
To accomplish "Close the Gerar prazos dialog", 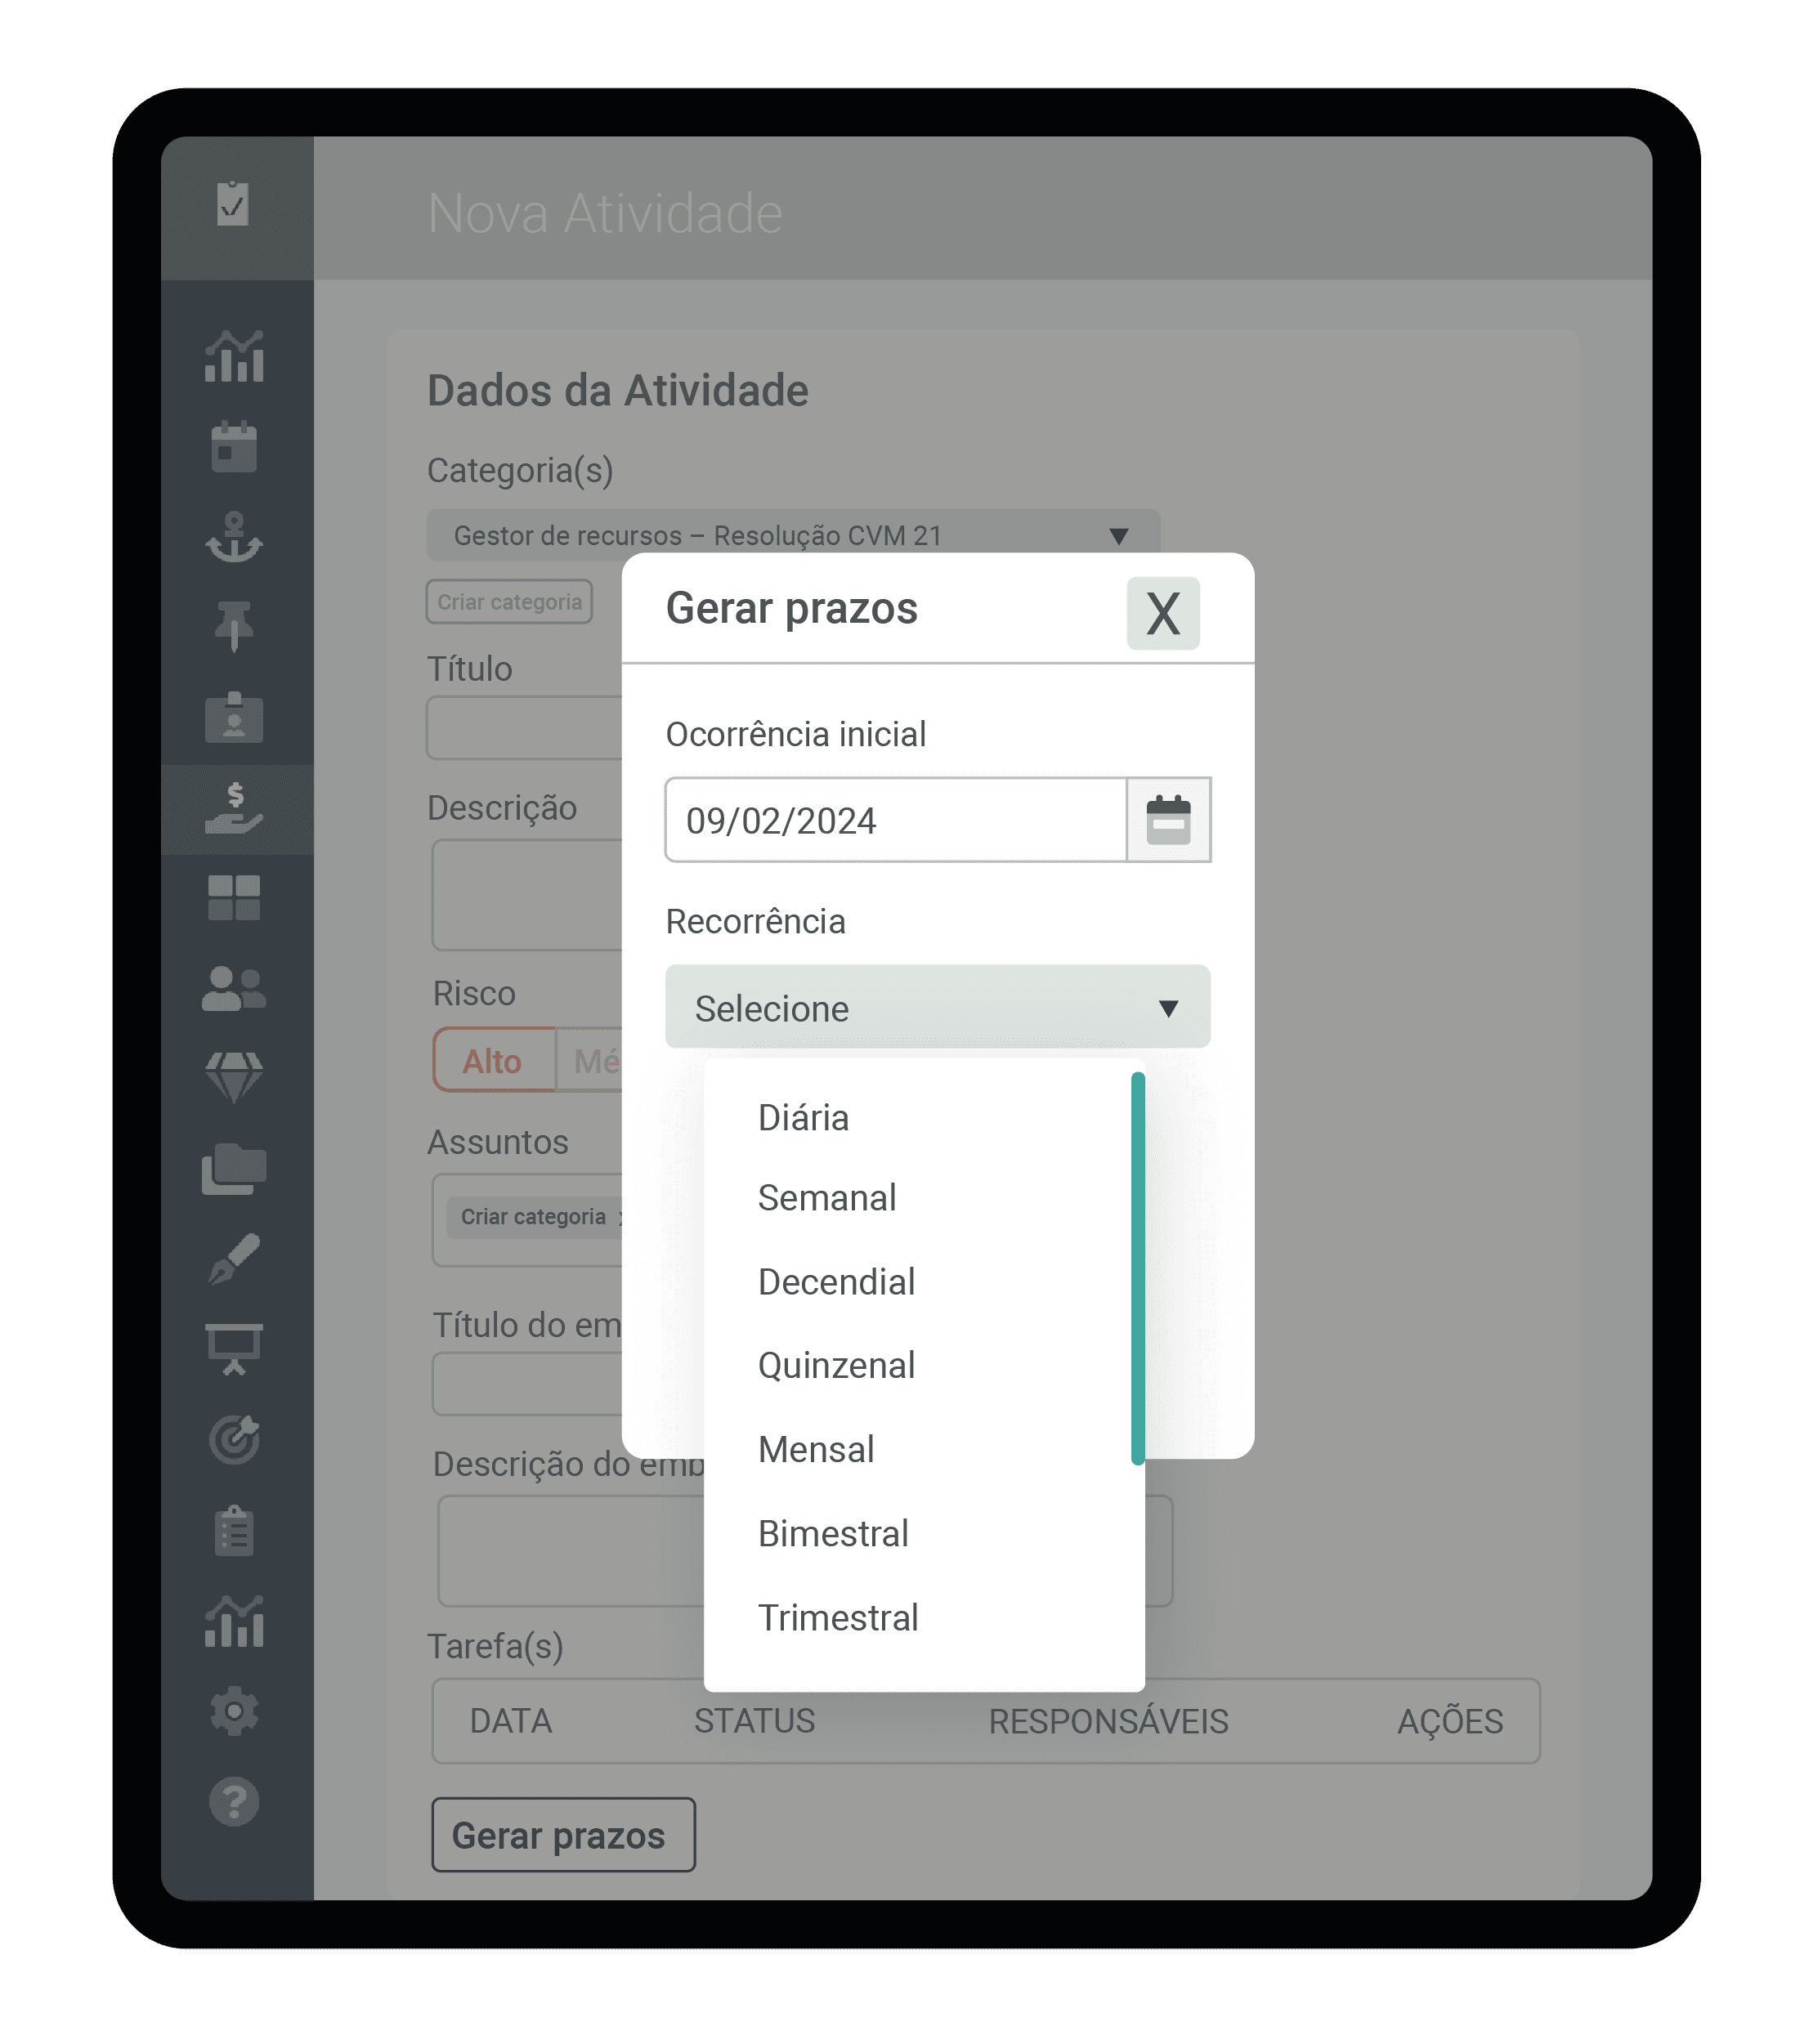I will pyautogui.click(x=1163, y=613).
